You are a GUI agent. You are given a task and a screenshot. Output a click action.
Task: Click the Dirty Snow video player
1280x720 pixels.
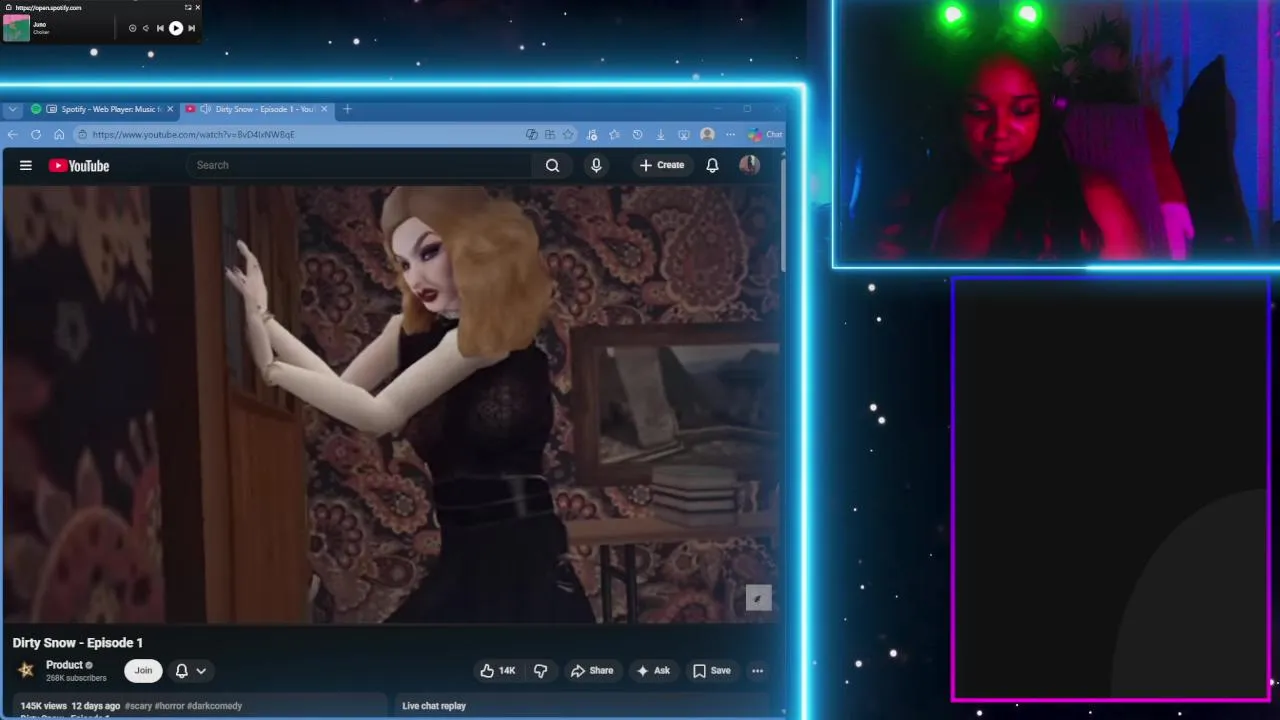pos(391,404)
